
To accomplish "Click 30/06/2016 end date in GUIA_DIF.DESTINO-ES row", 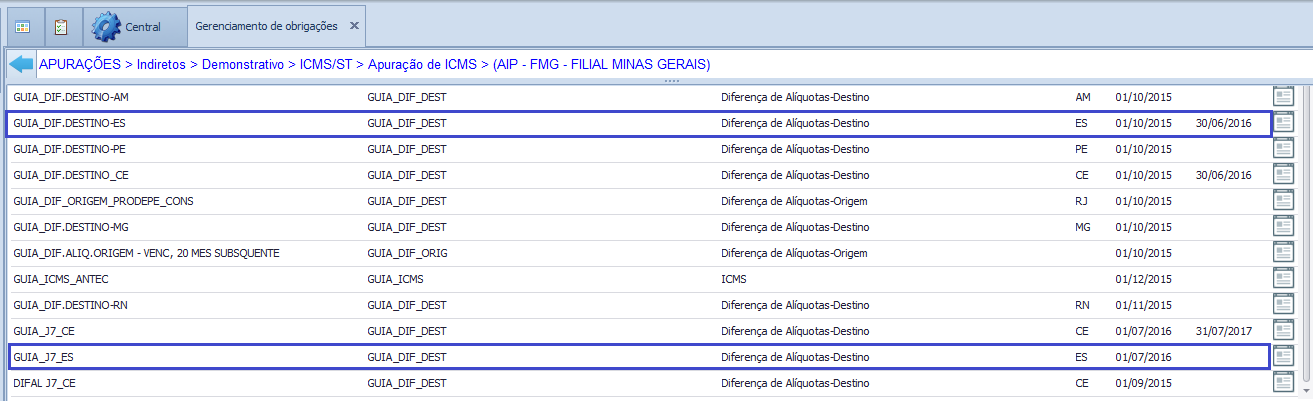I will [1223, 123].
